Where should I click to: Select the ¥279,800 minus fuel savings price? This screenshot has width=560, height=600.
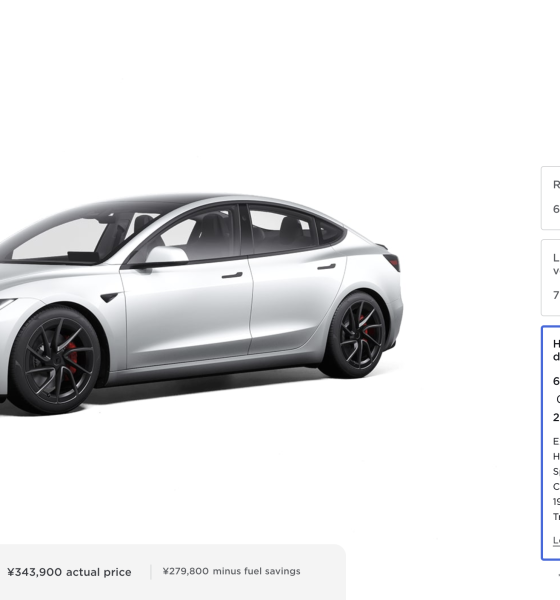coord(231,571)
